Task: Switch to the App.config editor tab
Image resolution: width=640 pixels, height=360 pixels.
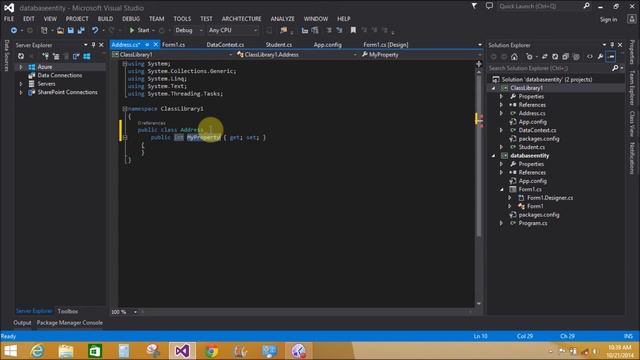Action: point(328,44)
